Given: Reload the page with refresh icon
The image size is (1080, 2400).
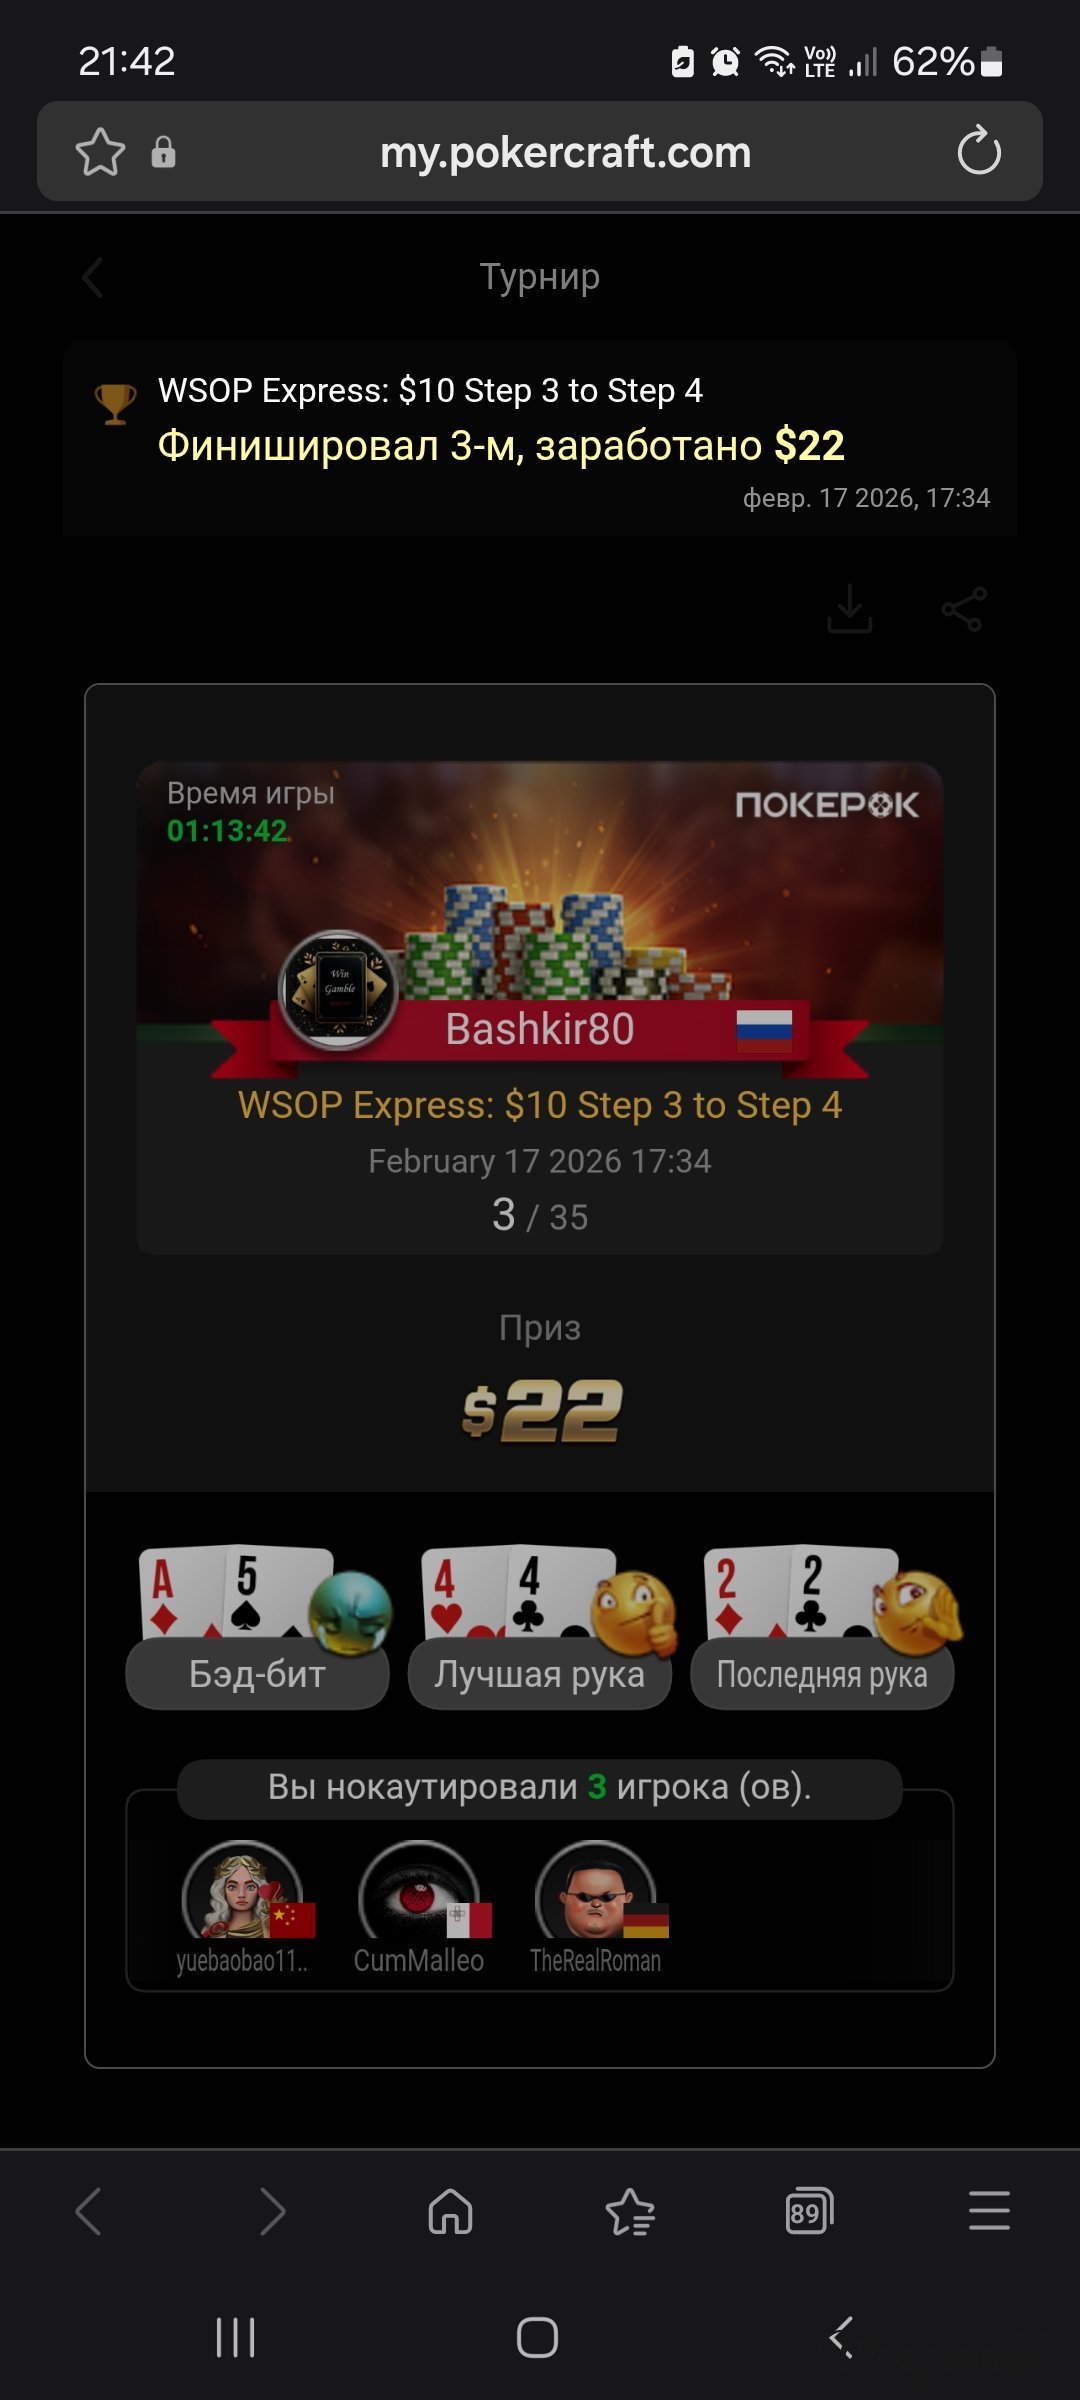Looking at the screenshot, I should point(978,151).
